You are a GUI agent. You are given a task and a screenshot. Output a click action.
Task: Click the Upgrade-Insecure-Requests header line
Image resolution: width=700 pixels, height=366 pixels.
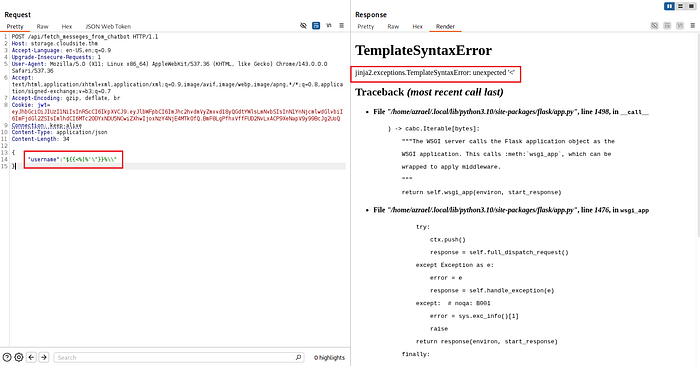click(x=56, y=57)
